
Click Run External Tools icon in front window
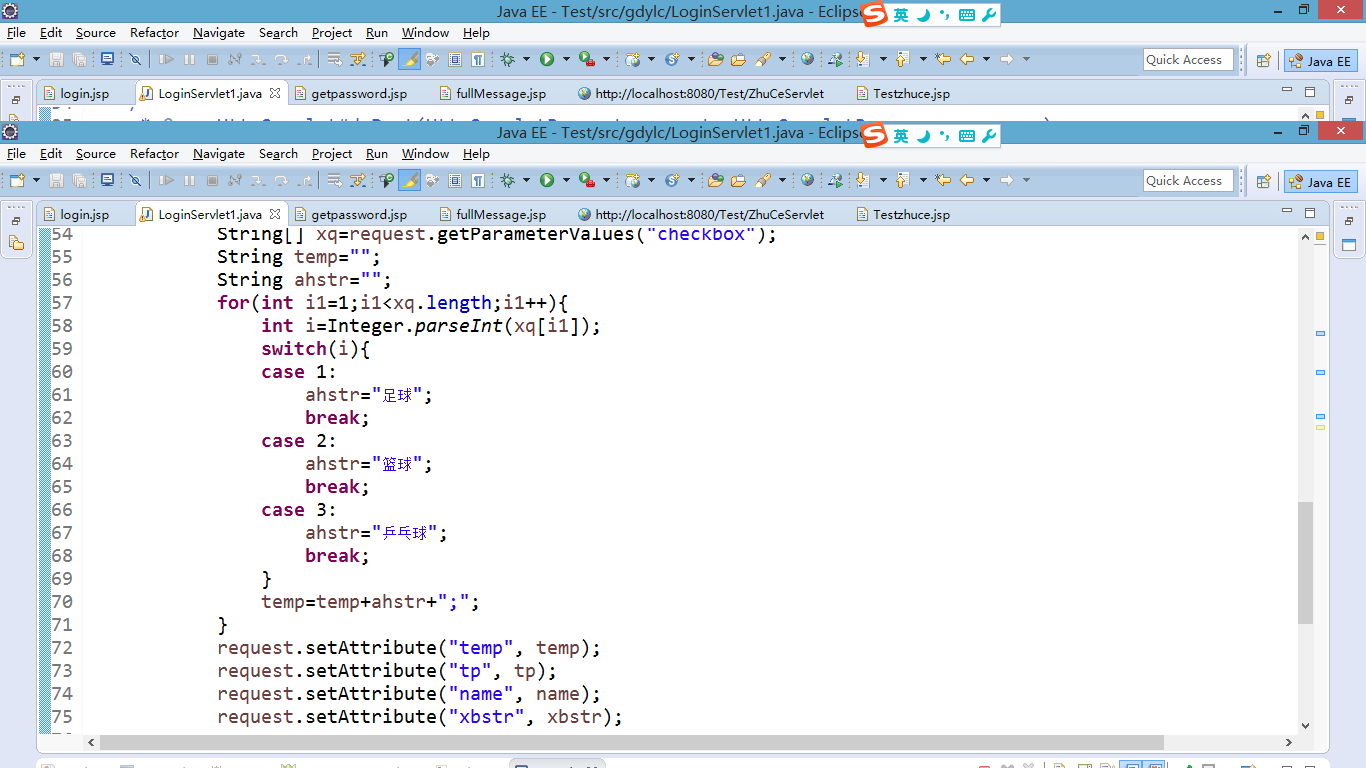[587, 180]
